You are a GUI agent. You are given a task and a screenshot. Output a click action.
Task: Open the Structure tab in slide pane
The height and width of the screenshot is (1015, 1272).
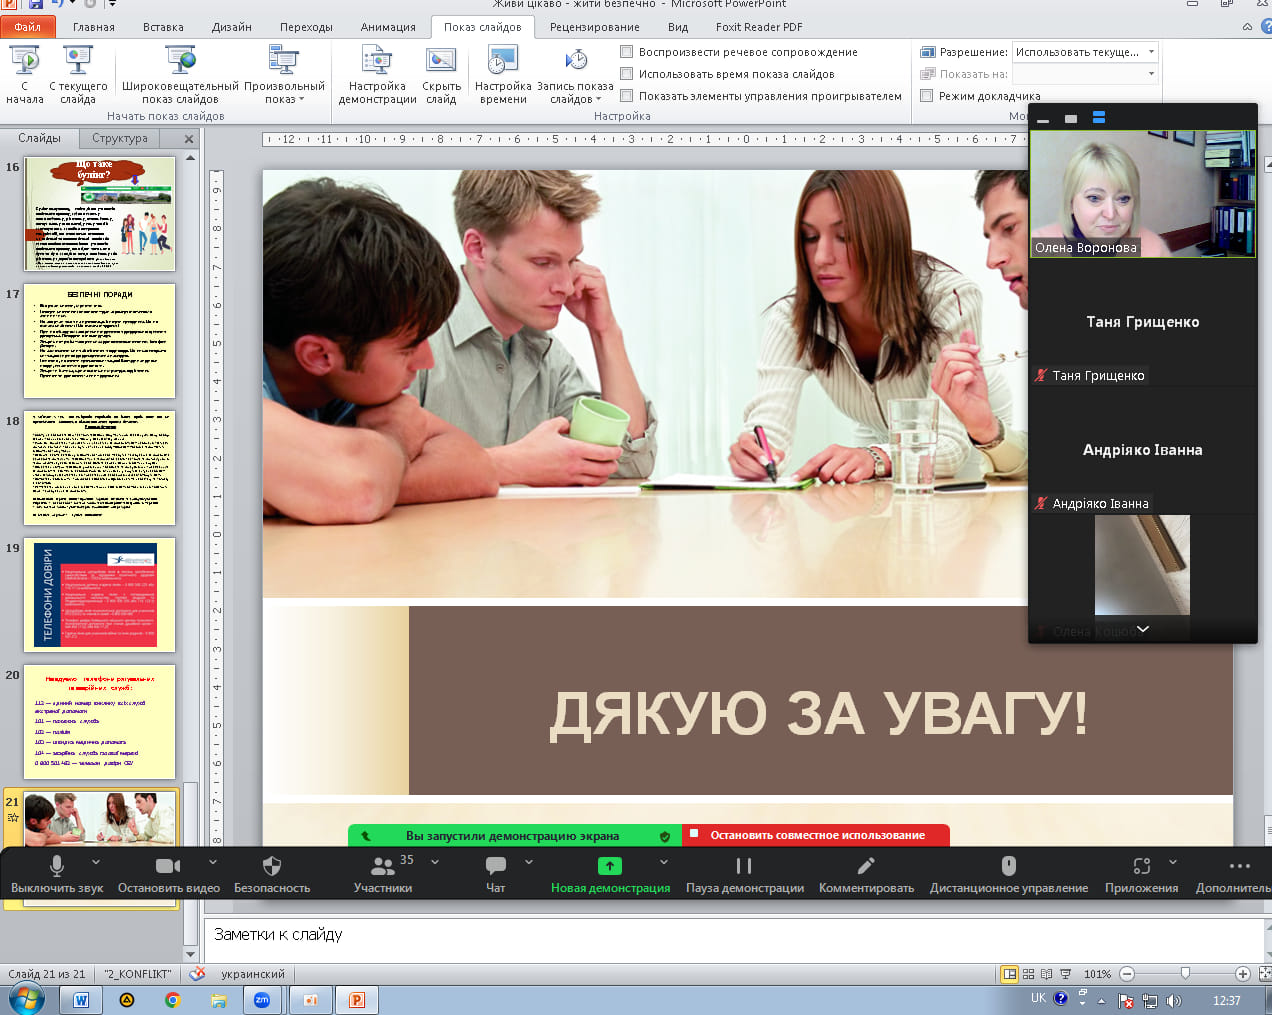click(x=120, y=138)
